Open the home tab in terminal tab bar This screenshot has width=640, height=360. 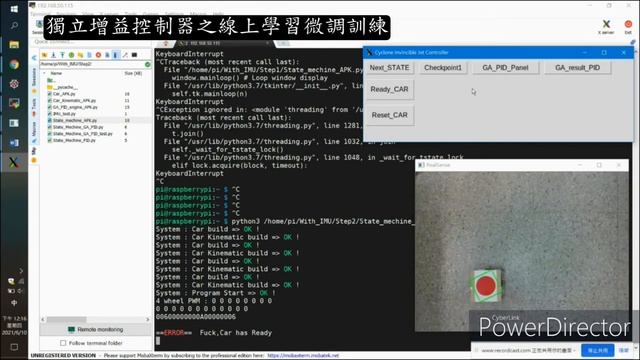166,43
